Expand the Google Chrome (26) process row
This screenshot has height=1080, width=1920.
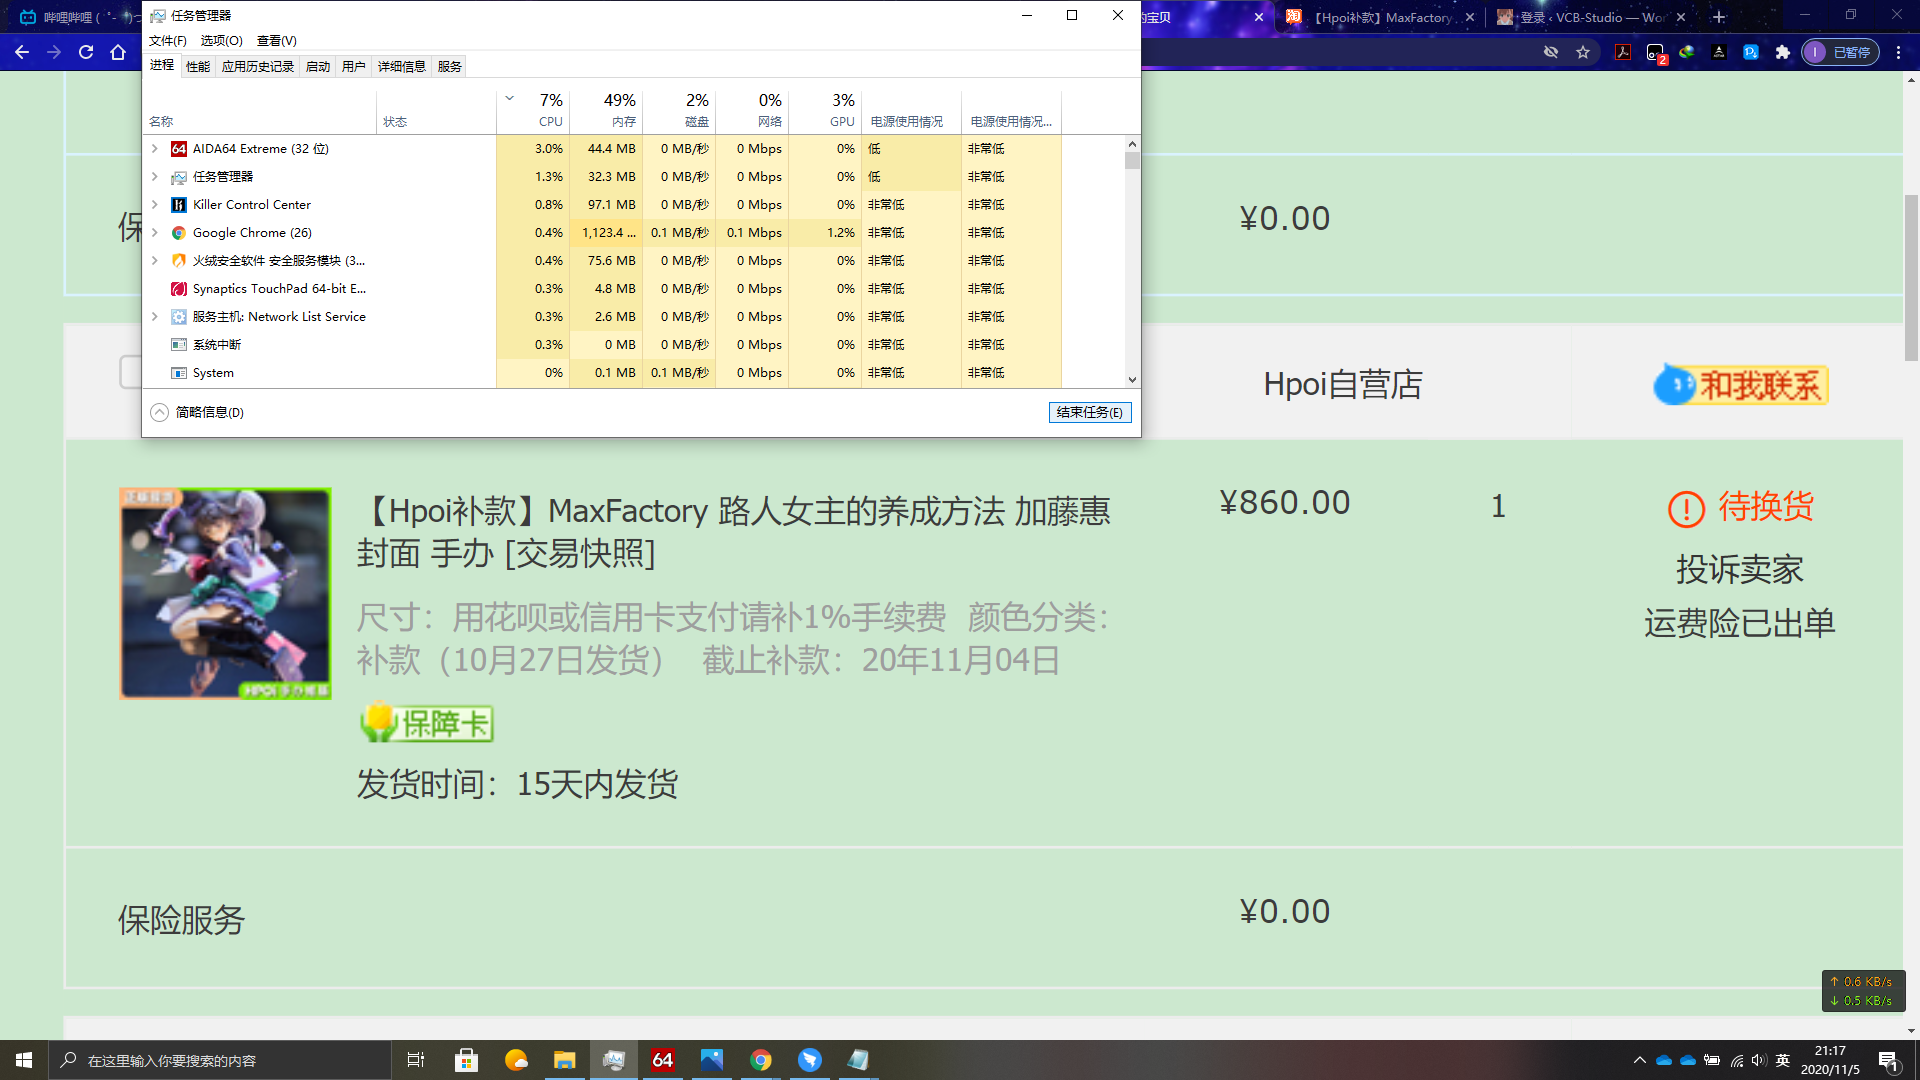pyautogui.click(x=155, y=233)
